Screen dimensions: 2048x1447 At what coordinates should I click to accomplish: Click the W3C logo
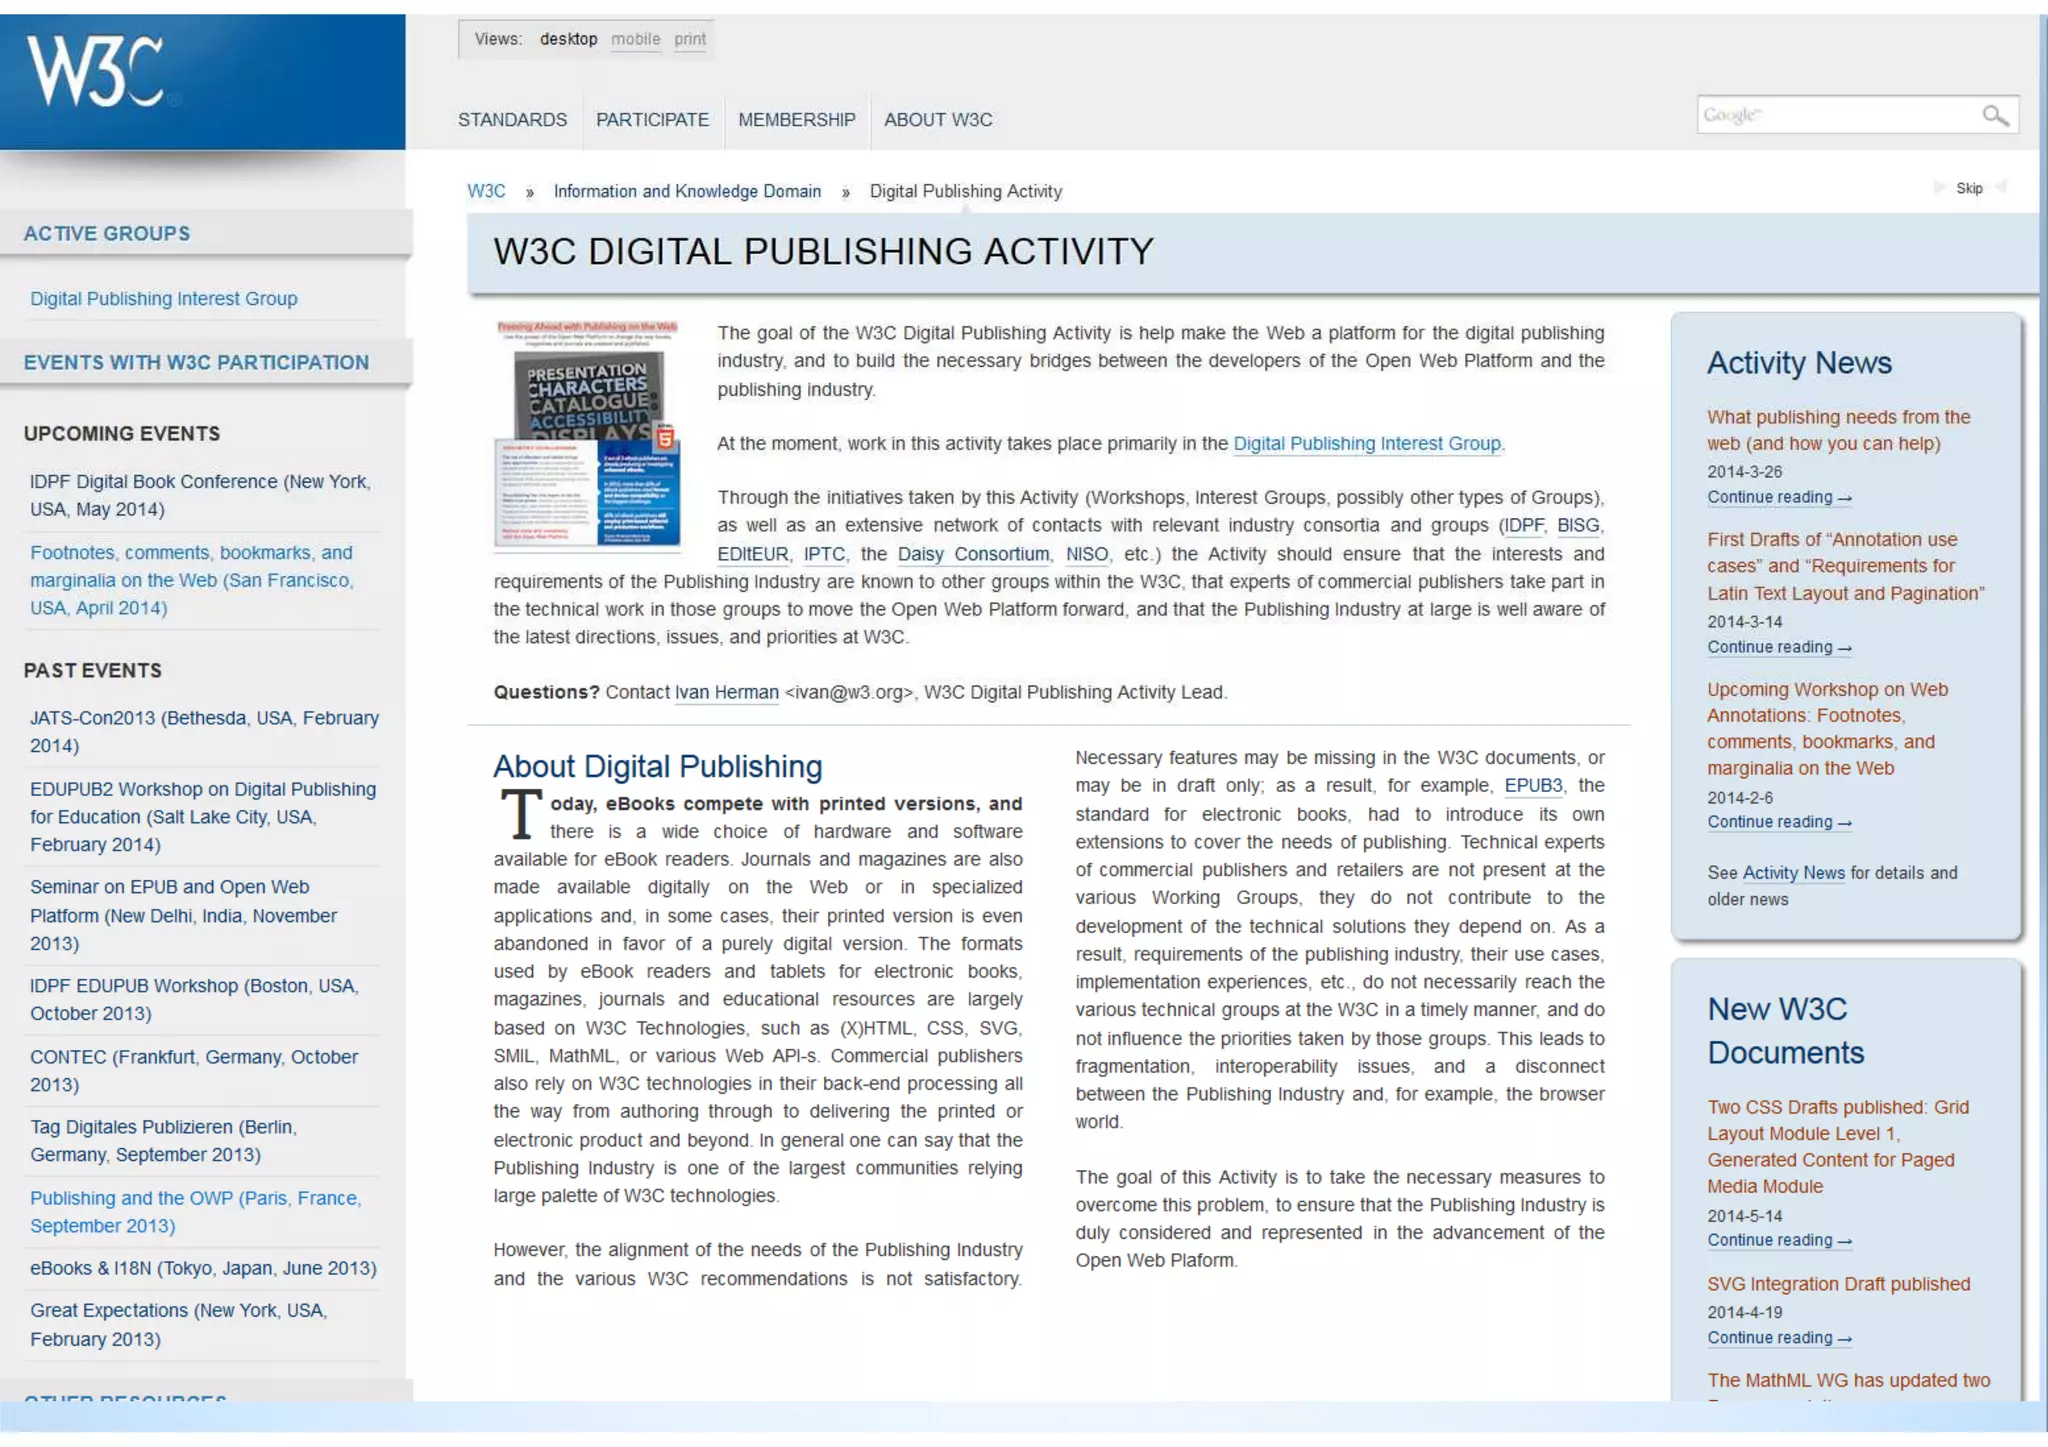tap(95, 71)
